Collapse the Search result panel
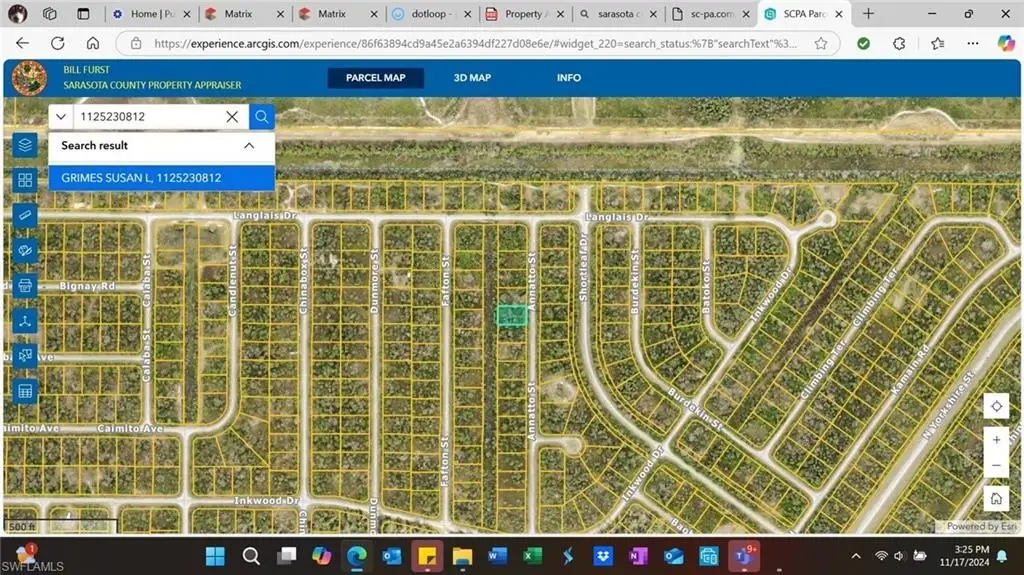Viewport: 1024px width, 575px height. pos(249,146)
